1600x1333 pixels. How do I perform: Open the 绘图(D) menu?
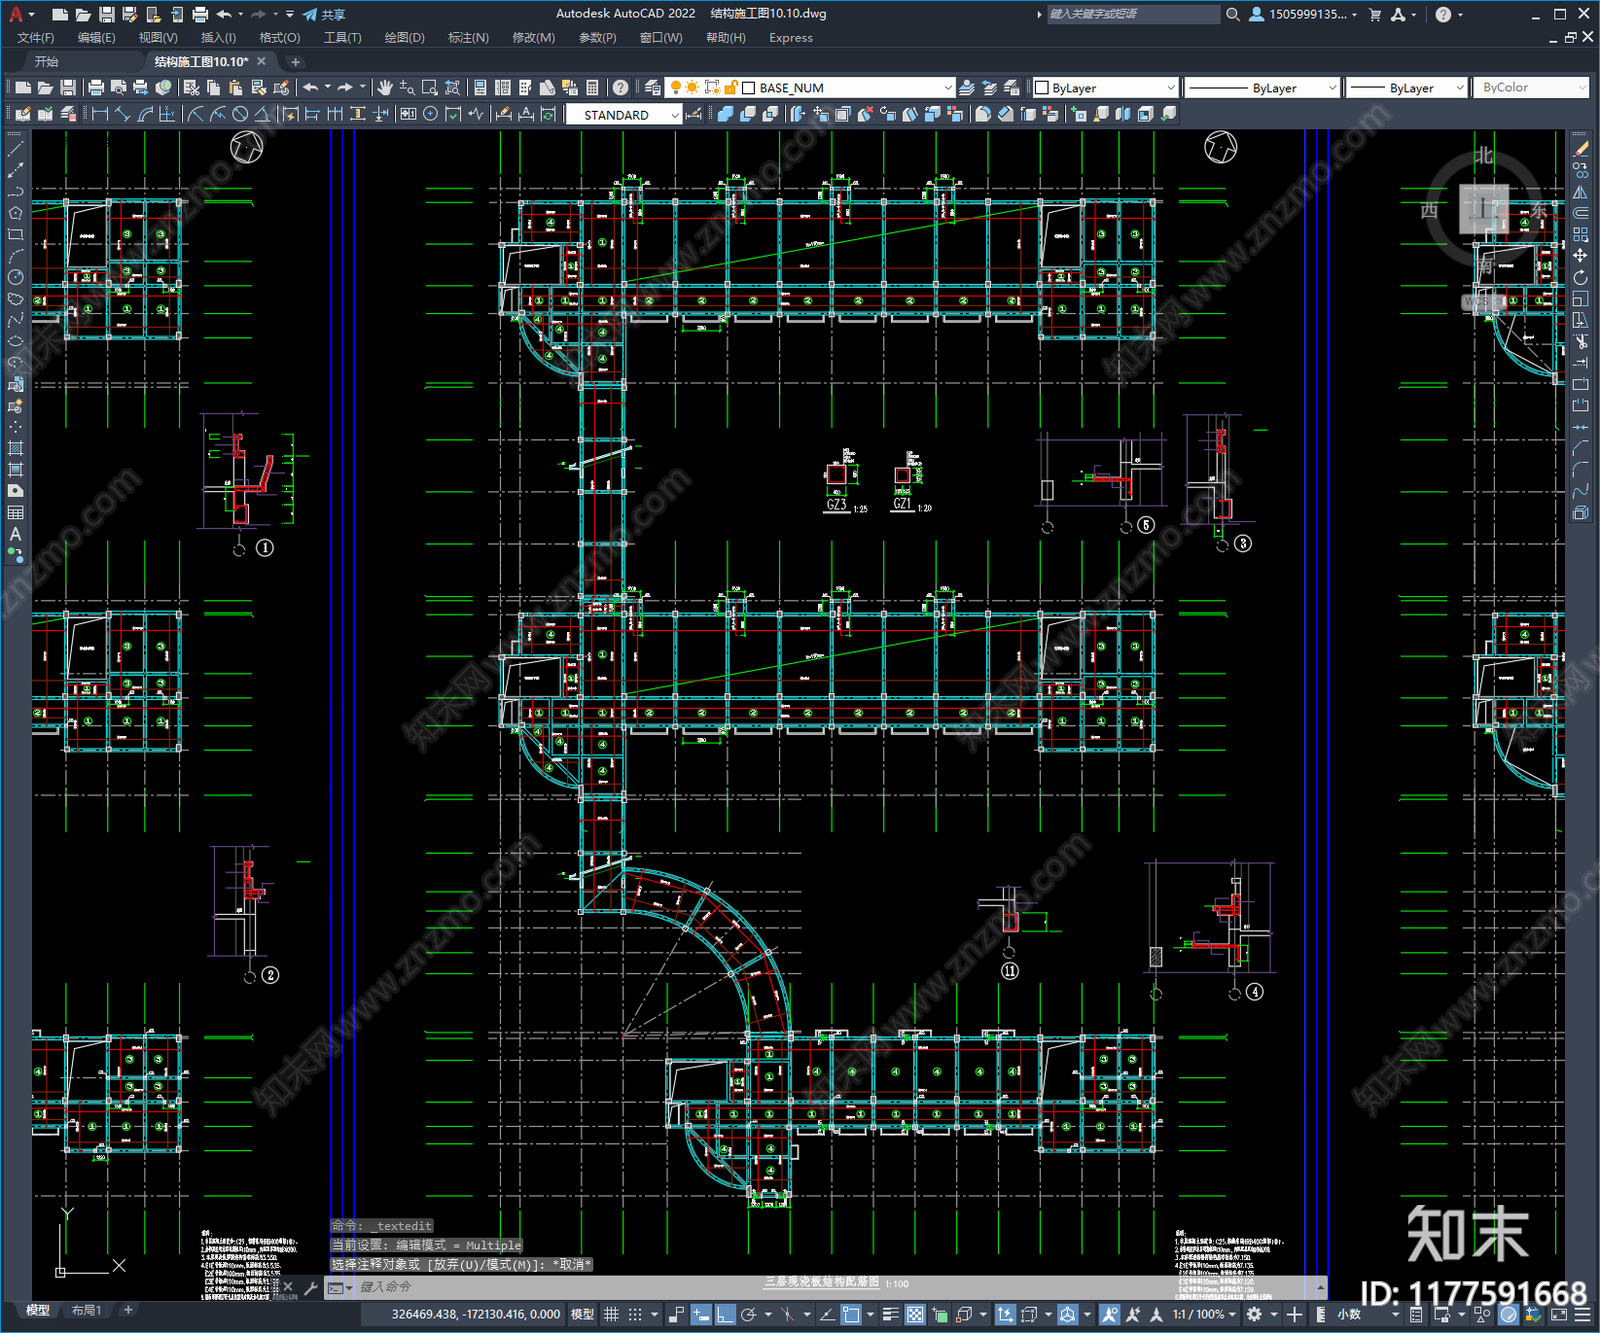click(404, 38)
